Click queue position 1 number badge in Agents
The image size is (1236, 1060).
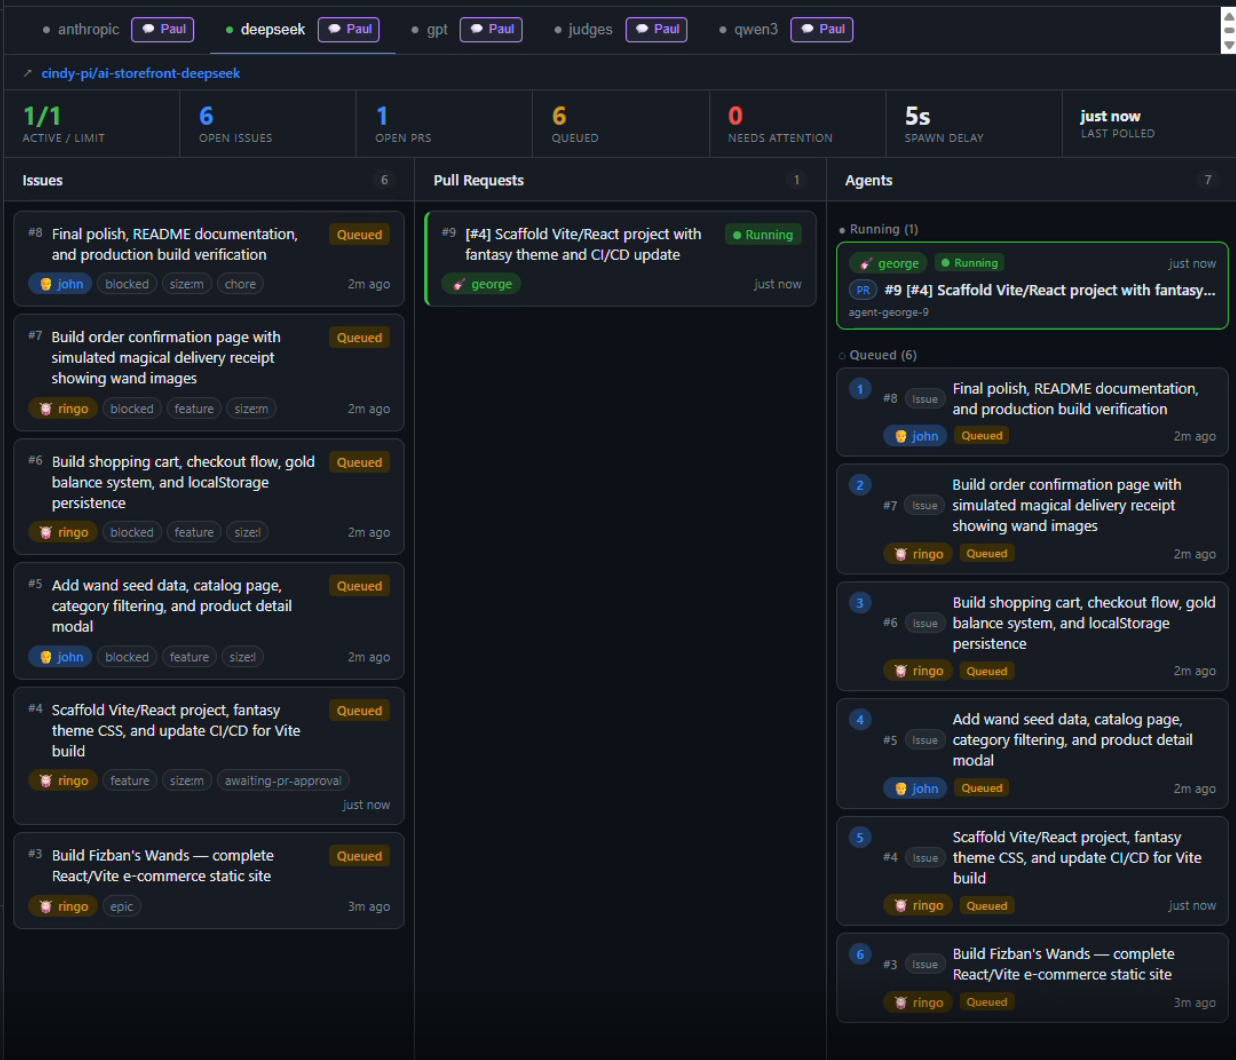click(860, 388)
